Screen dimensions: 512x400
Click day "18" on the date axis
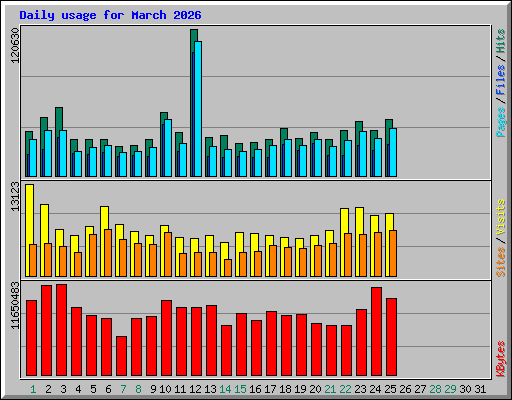(x=285, y=389)
